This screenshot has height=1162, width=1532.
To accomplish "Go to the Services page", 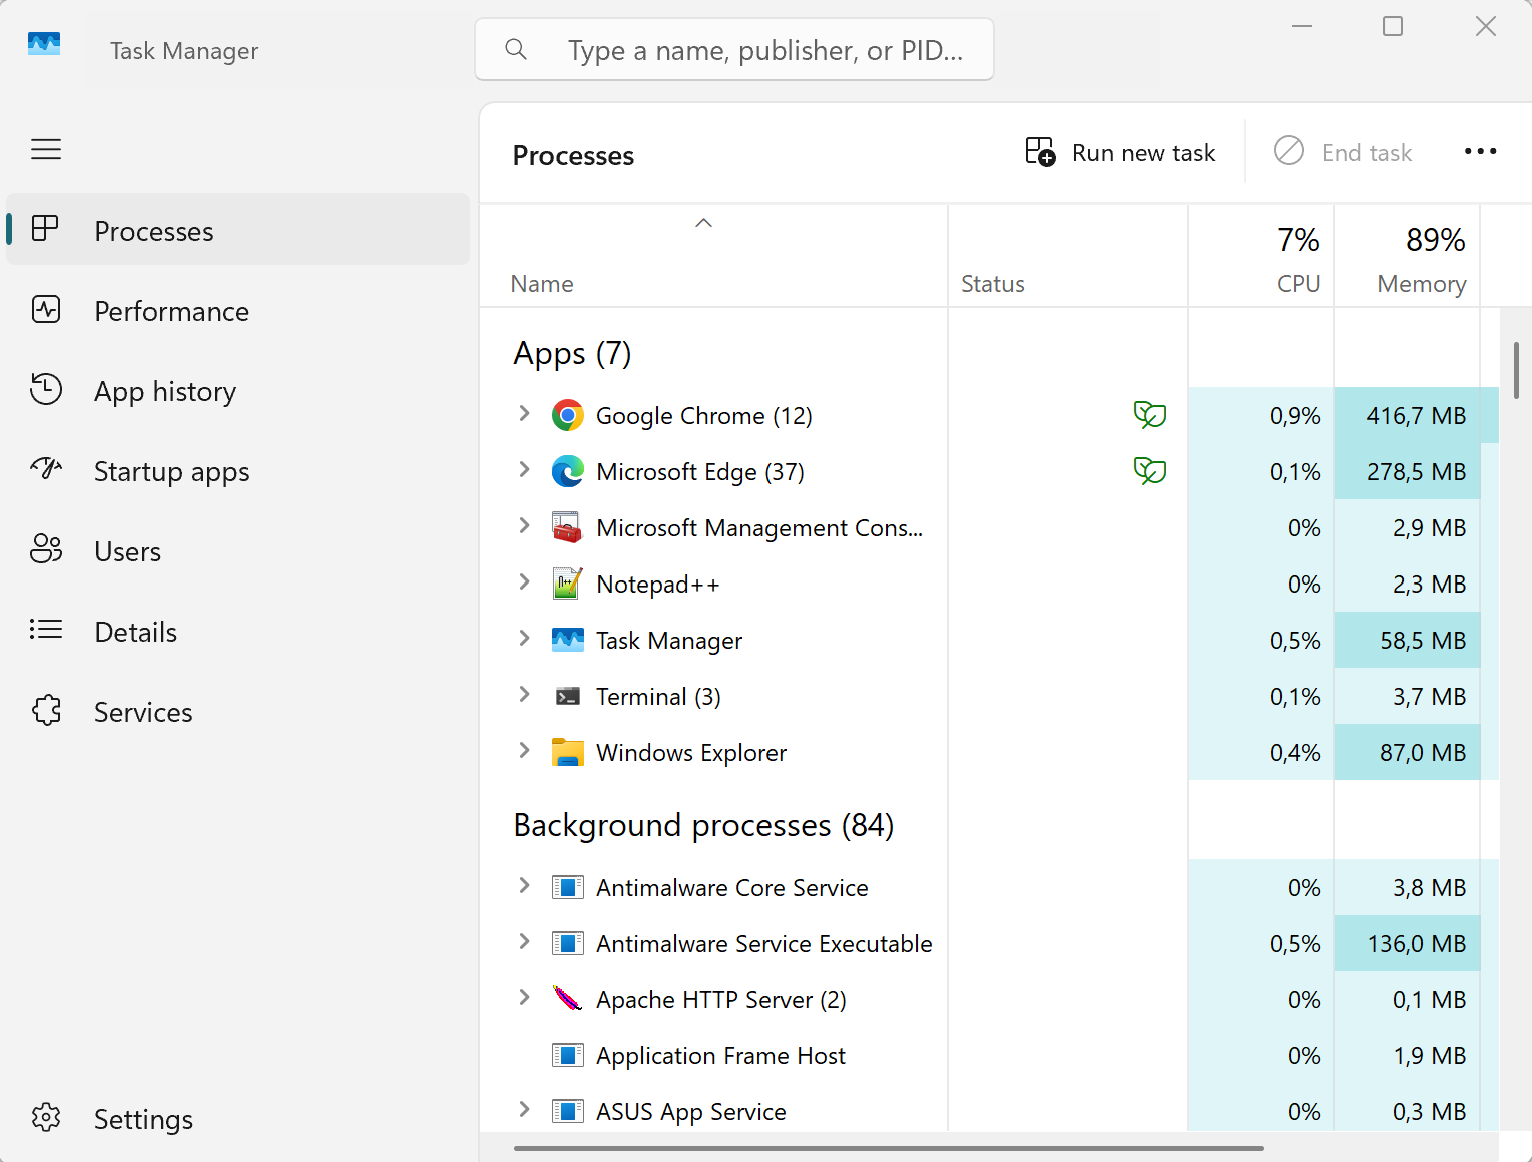I will coord(143,712).
